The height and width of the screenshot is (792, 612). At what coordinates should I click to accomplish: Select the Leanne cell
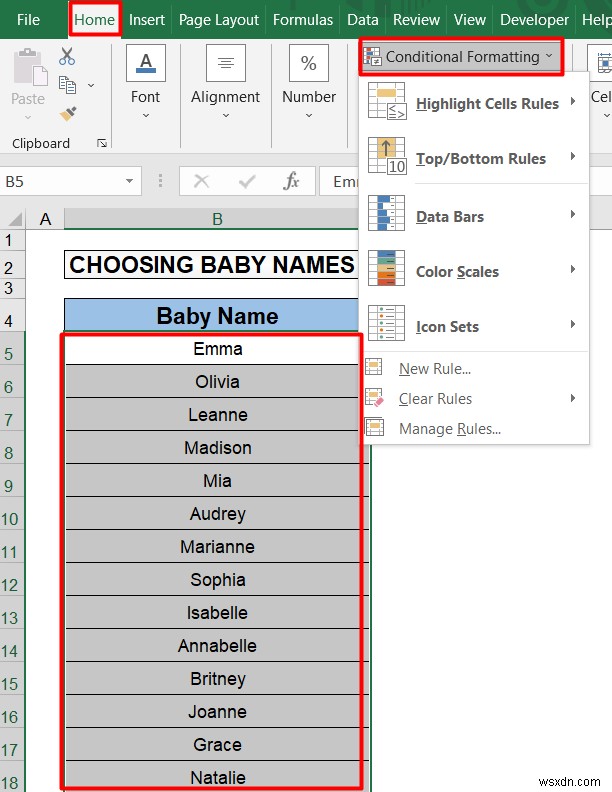(217, 414)
